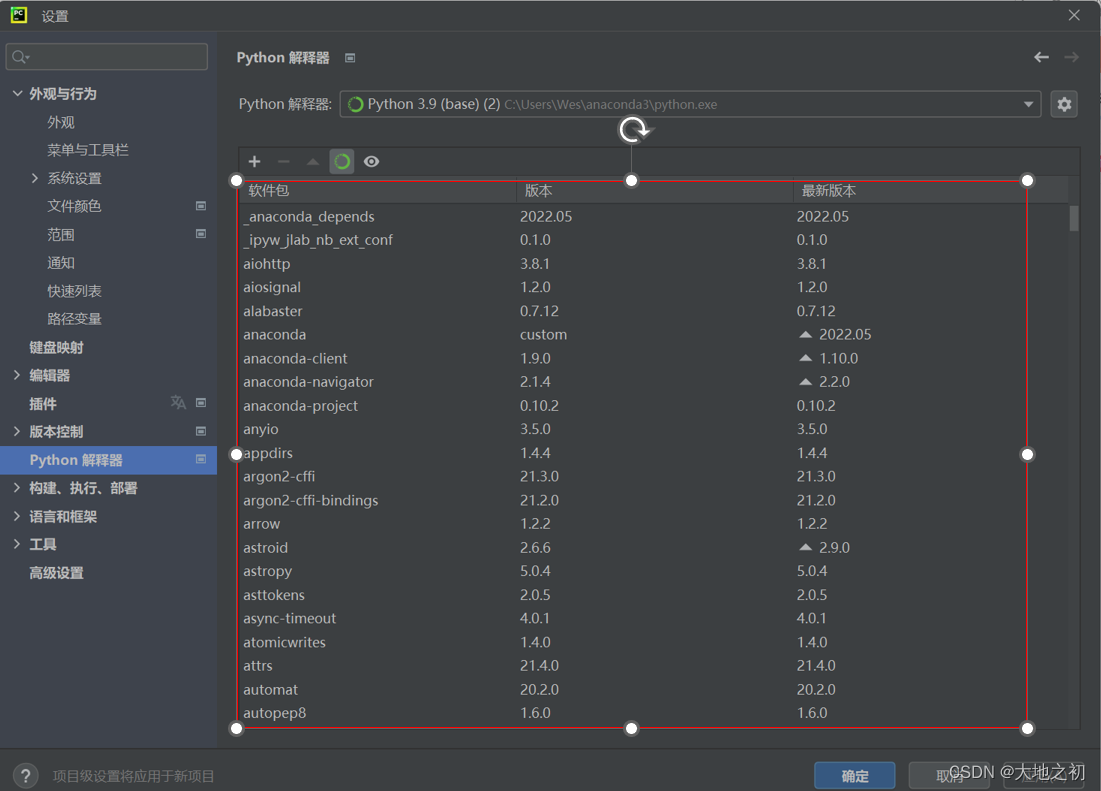This screenshot has height=791, width=1101.
Task: Click the project icon on the 范围 row
Action: tap(201, 234)
